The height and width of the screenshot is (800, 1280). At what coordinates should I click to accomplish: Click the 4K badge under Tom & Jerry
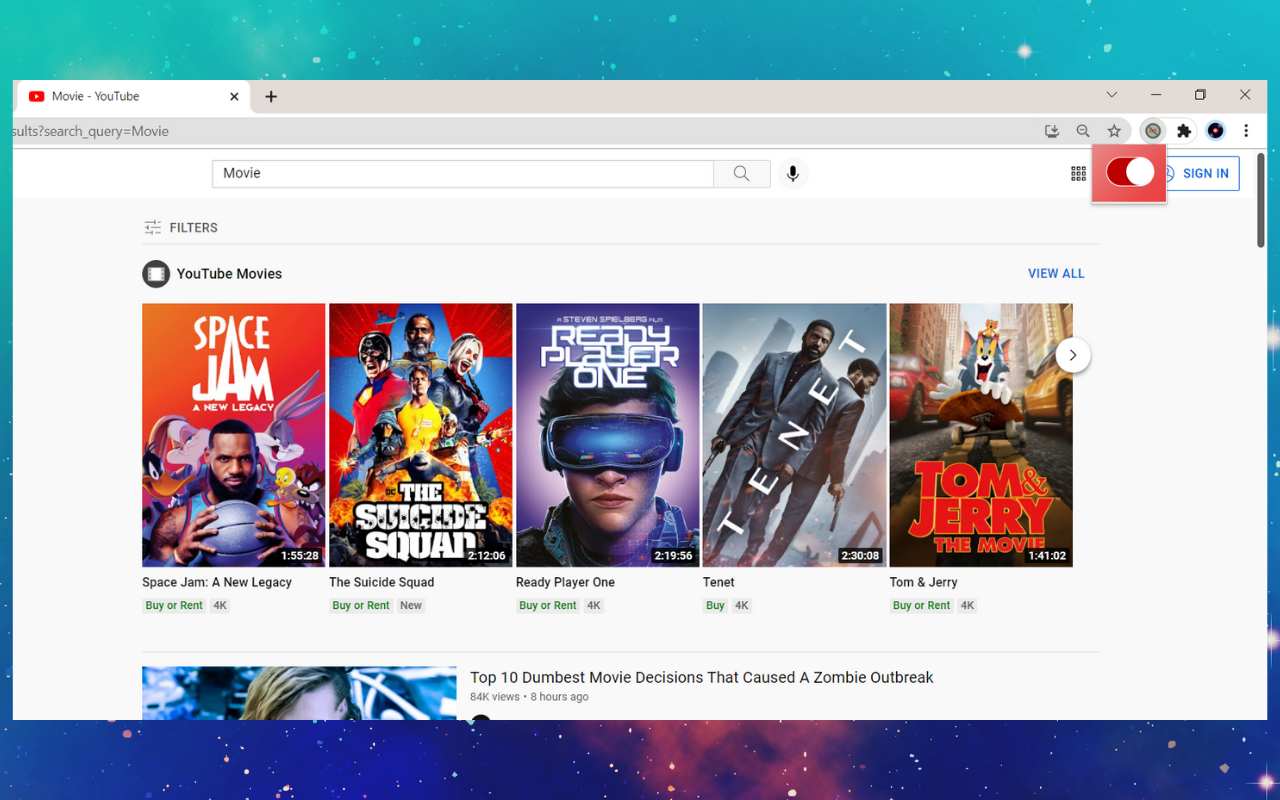pyautogui.click(x=967, y=606)
